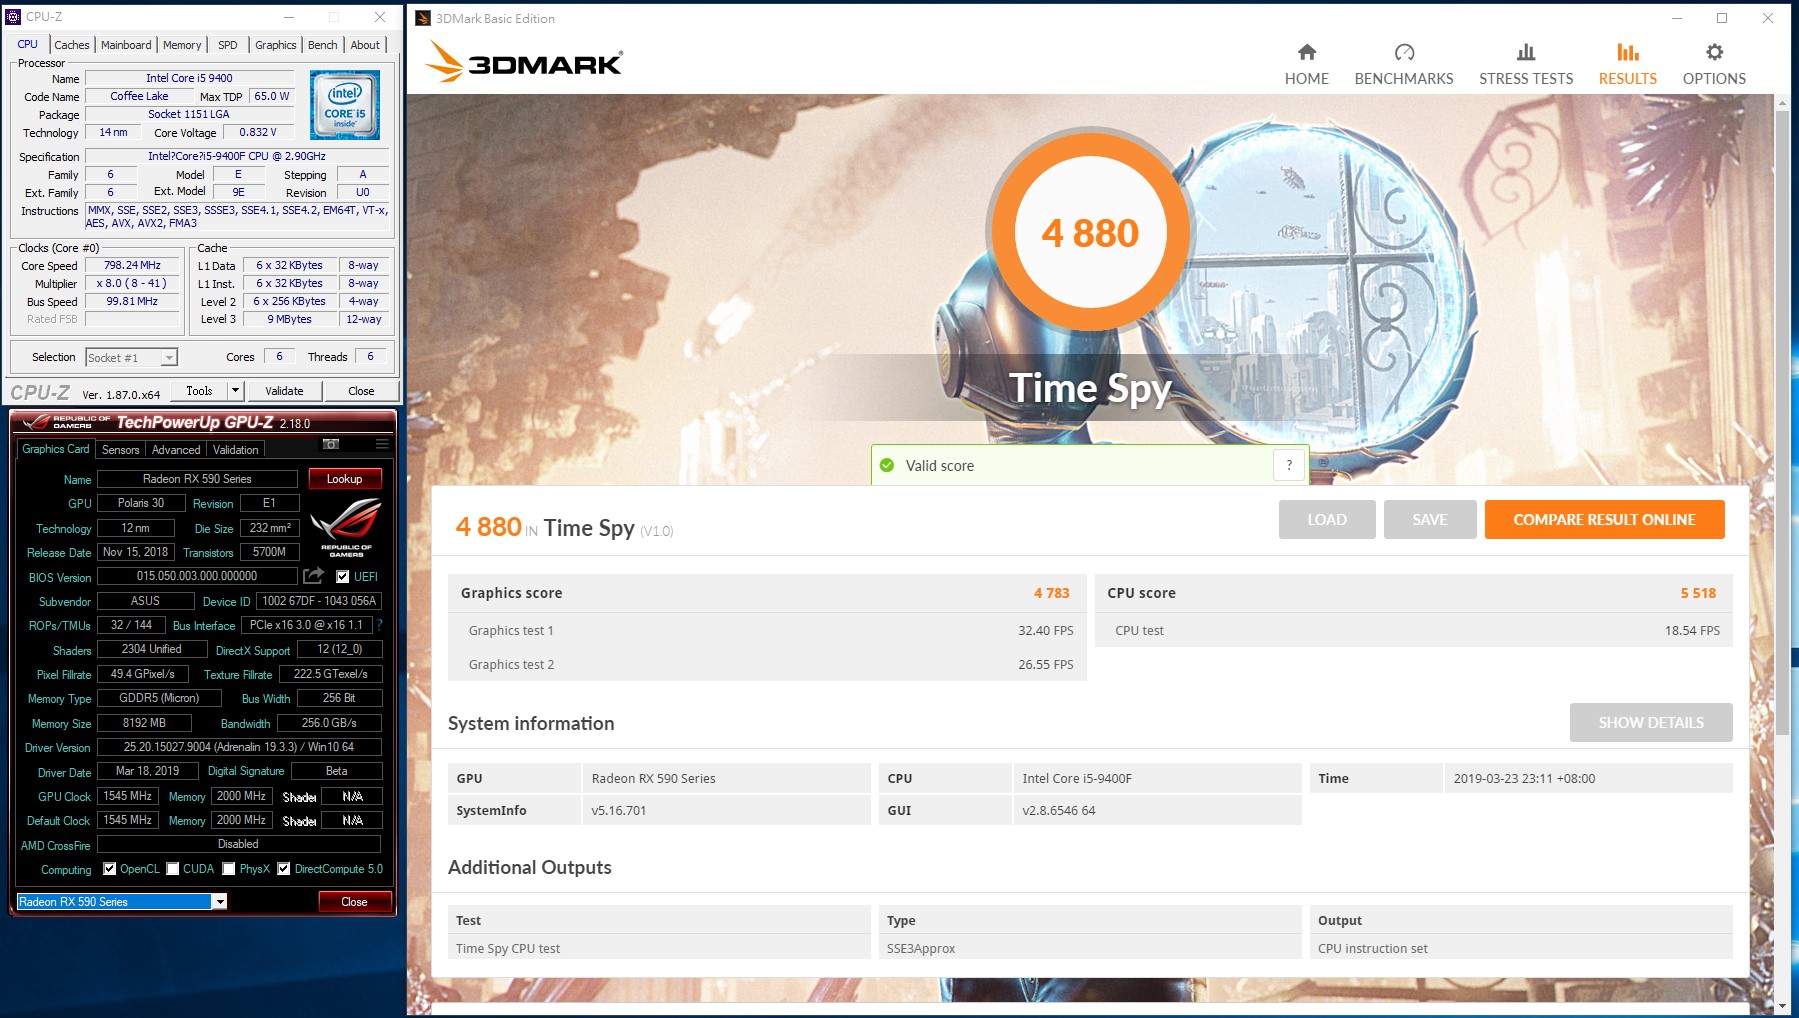Toggle the UEFI checkbox in GPU-Z

(x=343, y=576)
